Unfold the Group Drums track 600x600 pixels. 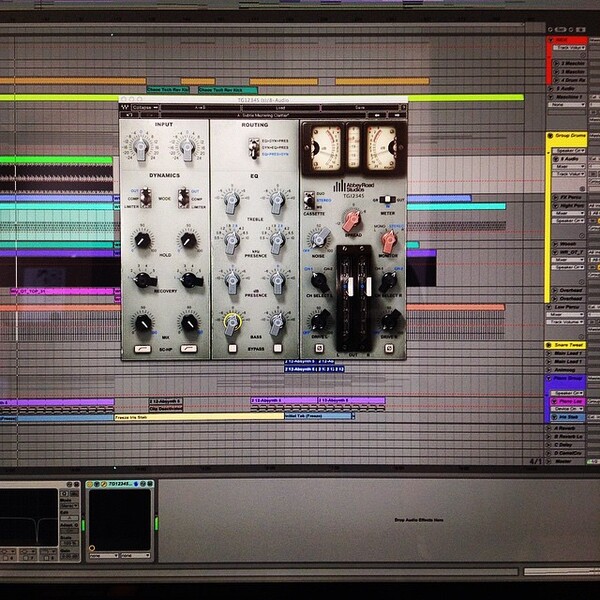click(x=551, y=135)
